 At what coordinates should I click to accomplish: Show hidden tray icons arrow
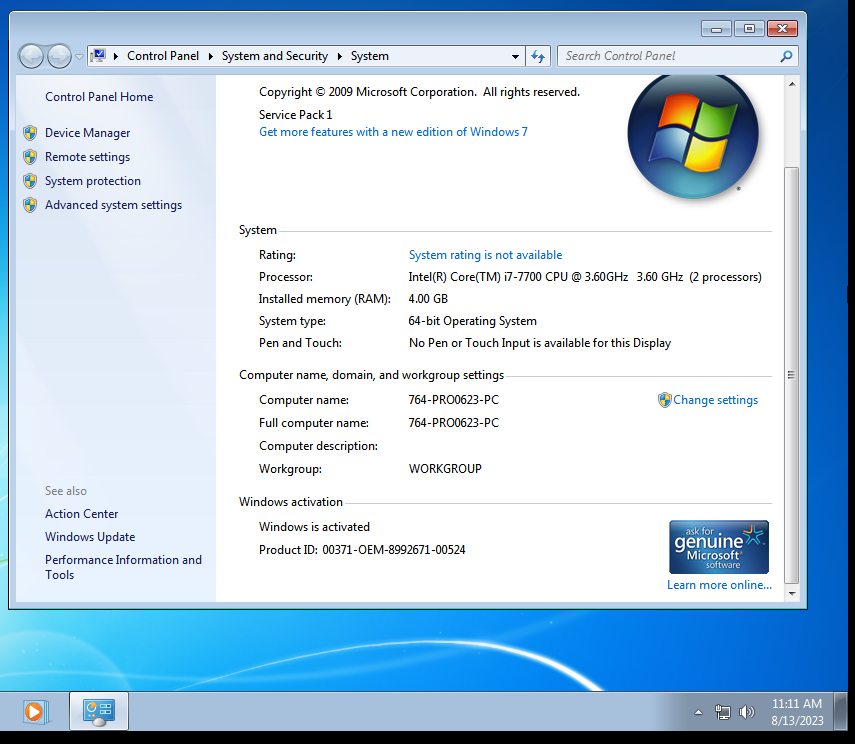(698, 712)
